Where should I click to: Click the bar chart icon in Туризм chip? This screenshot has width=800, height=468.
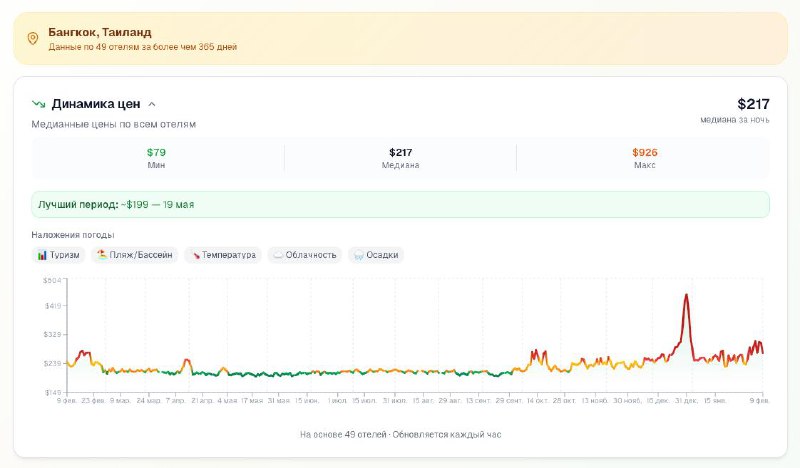[42, 255]
